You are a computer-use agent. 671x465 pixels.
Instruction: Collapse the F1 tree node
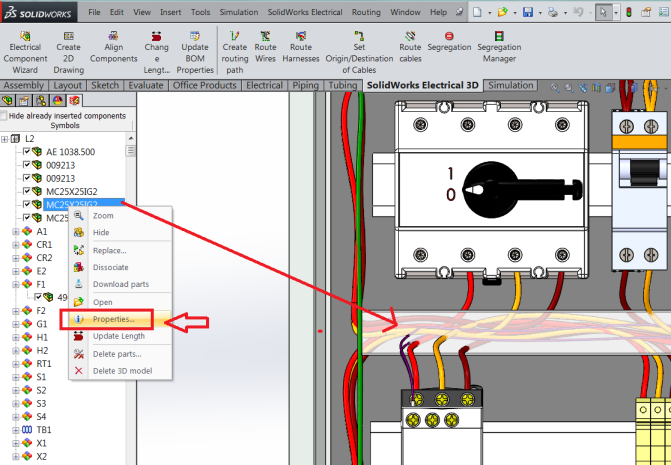[16, 284]
